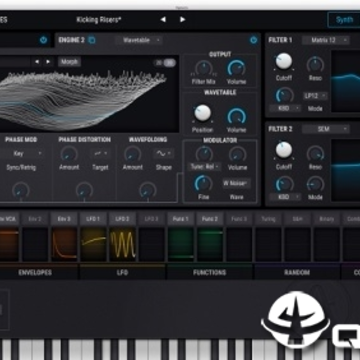The image size is (360, 360).
Task: Click the knob below Phase Distortion
Action: click(84, 191)
